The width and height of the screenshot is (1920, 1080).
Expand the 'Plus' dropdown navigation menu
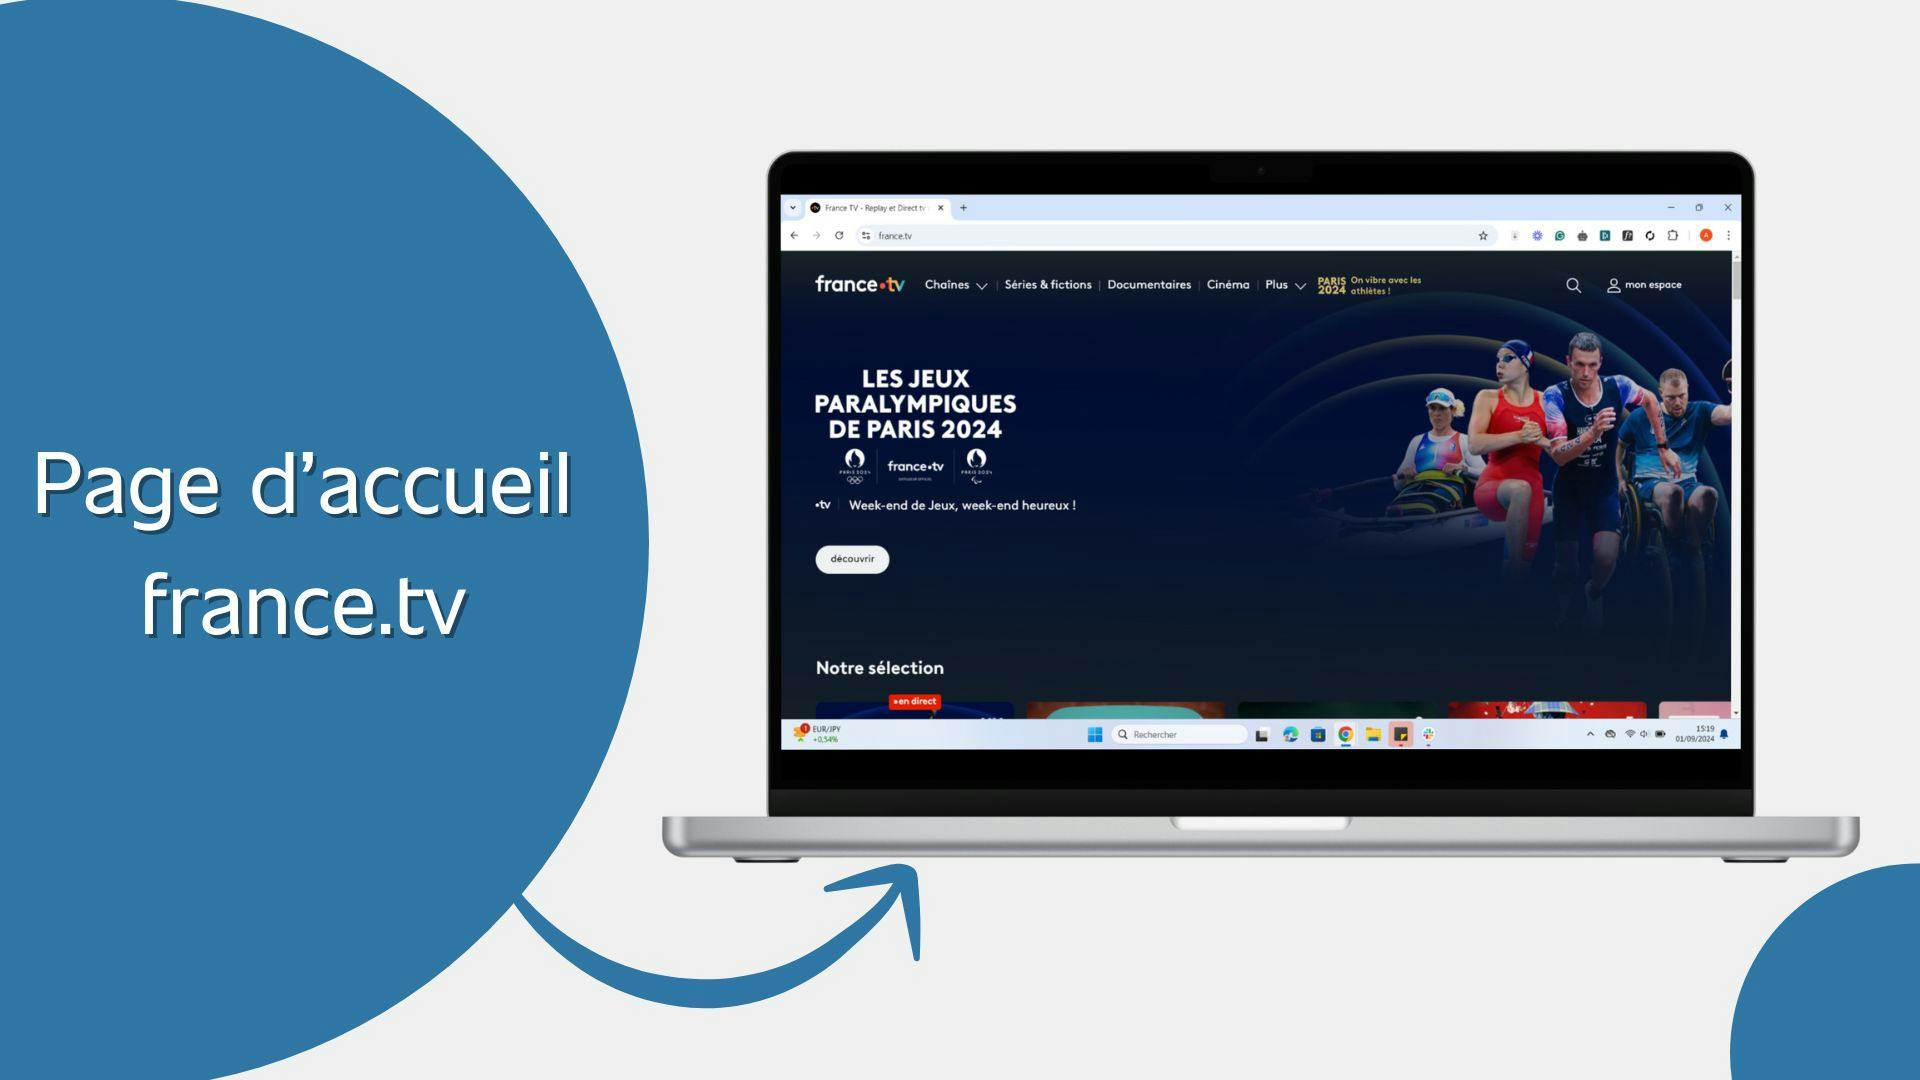click(x=1284, y=284)
